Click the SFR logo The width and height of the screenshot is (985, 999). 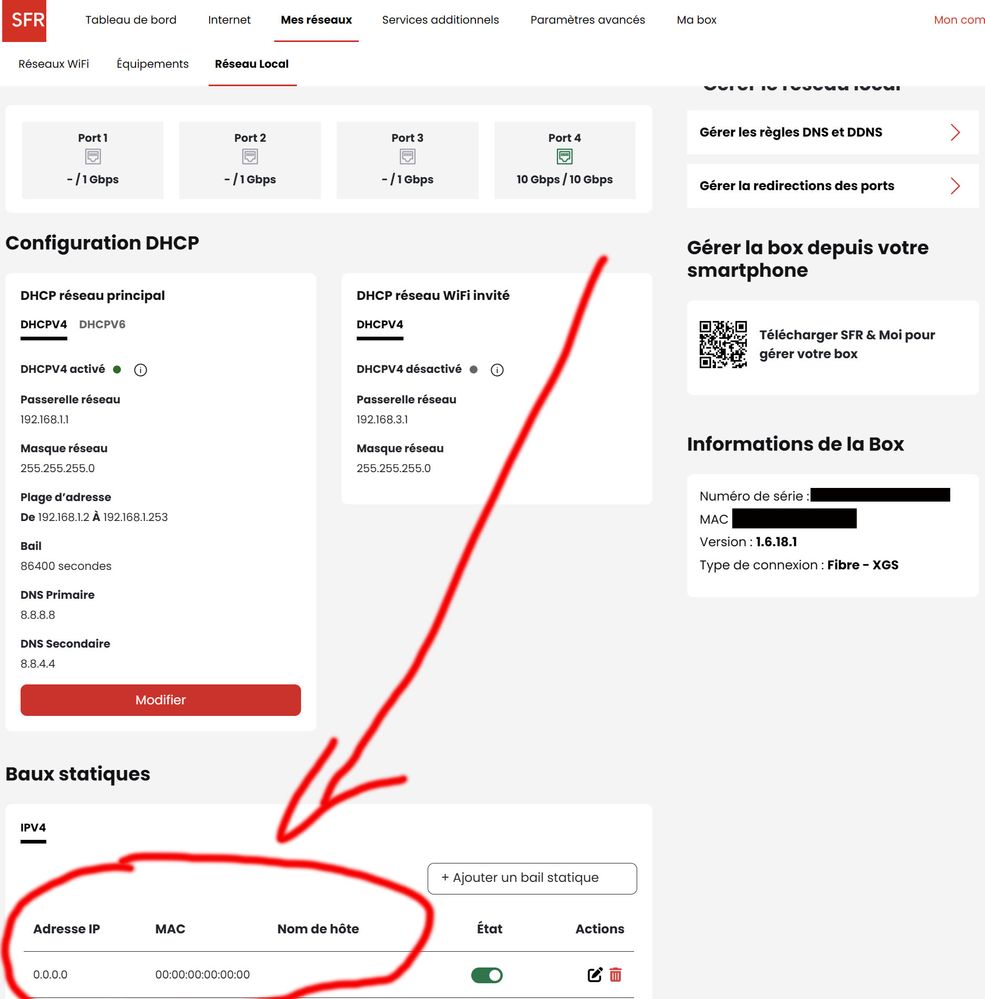[x=23, y=21]
